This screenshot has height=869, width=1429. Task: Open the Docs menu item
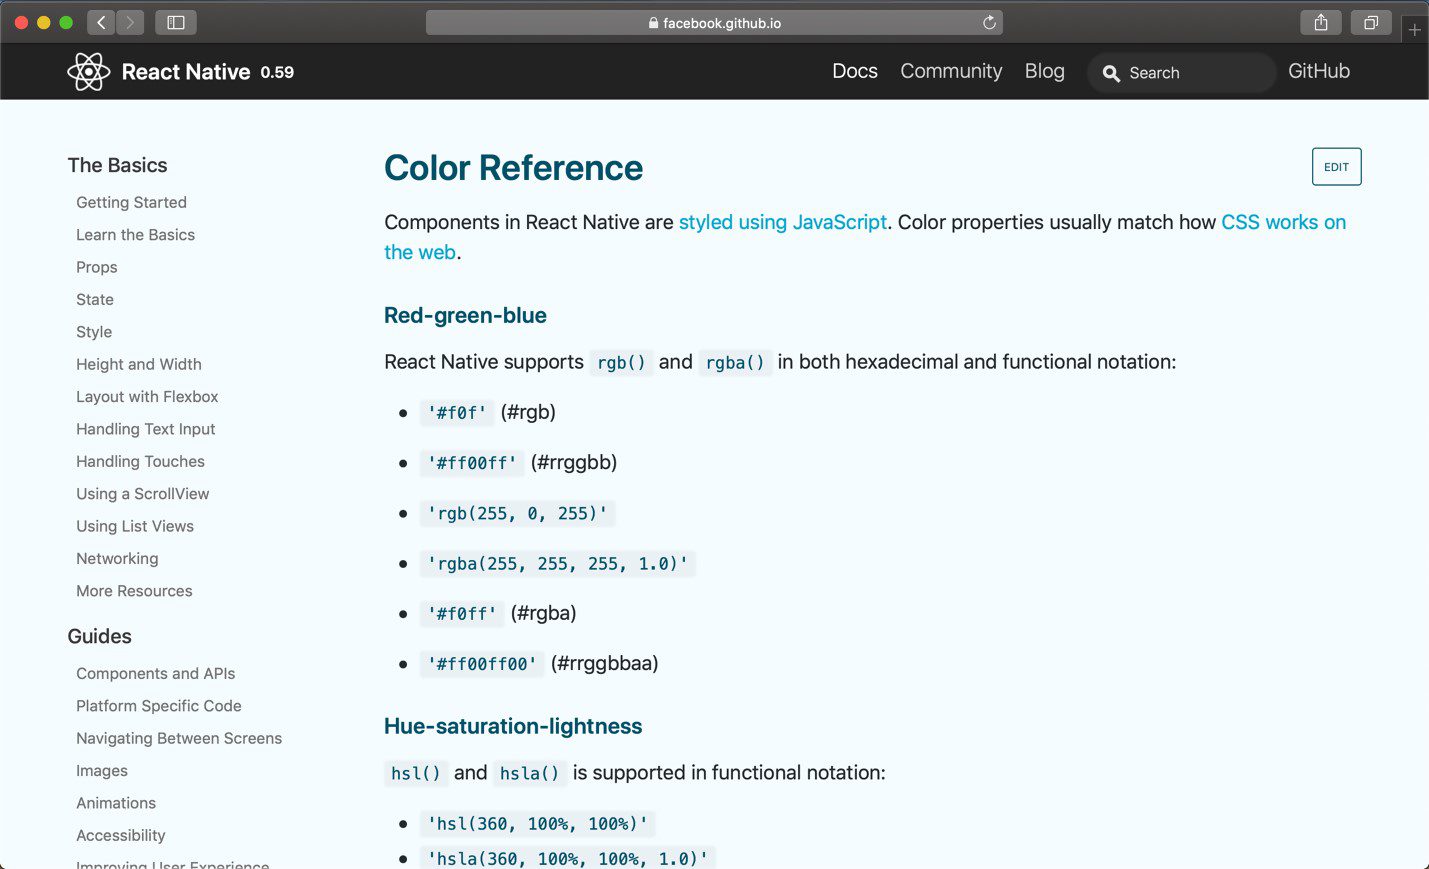tap(855, 71)
